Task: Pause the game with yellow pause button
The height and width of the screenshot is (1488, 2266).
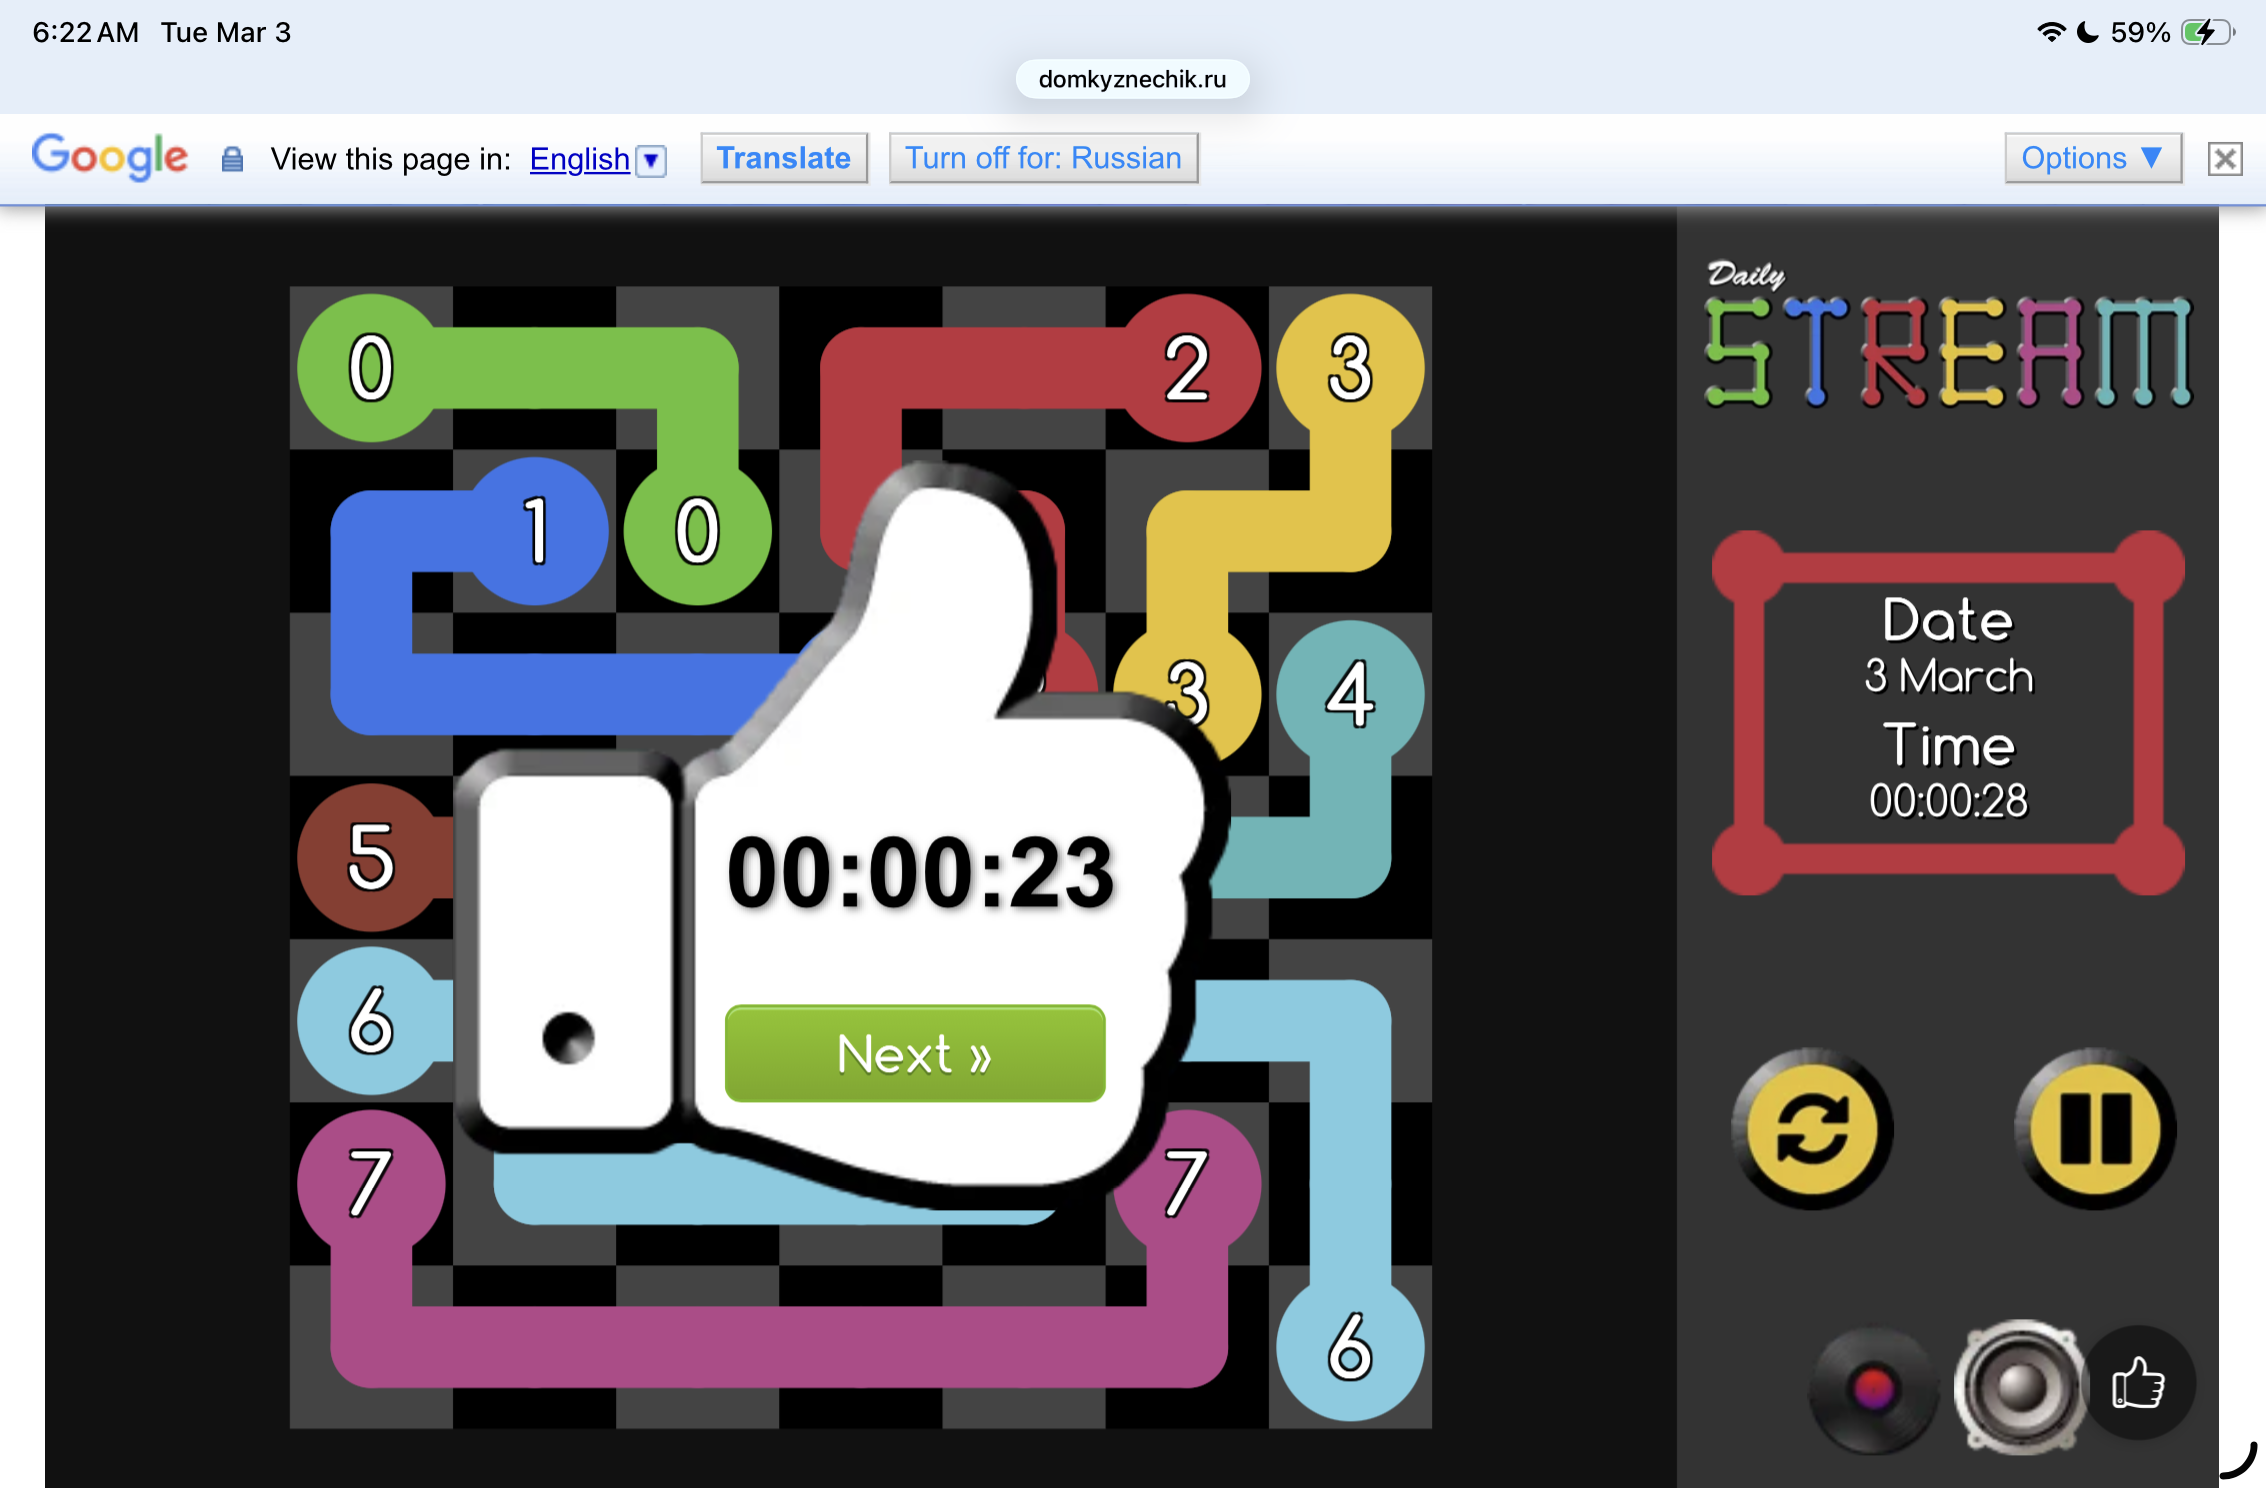Action: (x=2095, y=1128)
